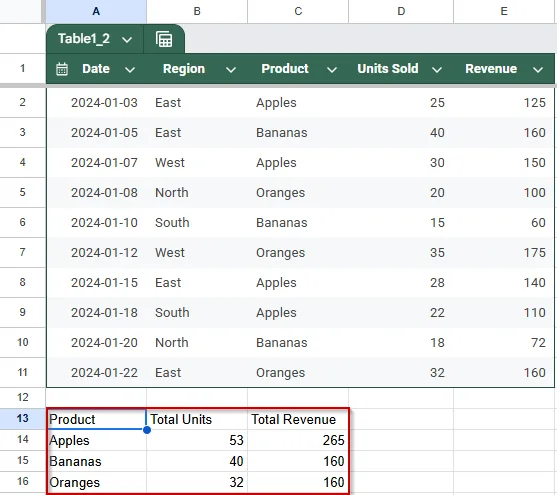557x495 pixels.
Task: Select Bananas summary cell in row 15
Action: tap(96, 461)
